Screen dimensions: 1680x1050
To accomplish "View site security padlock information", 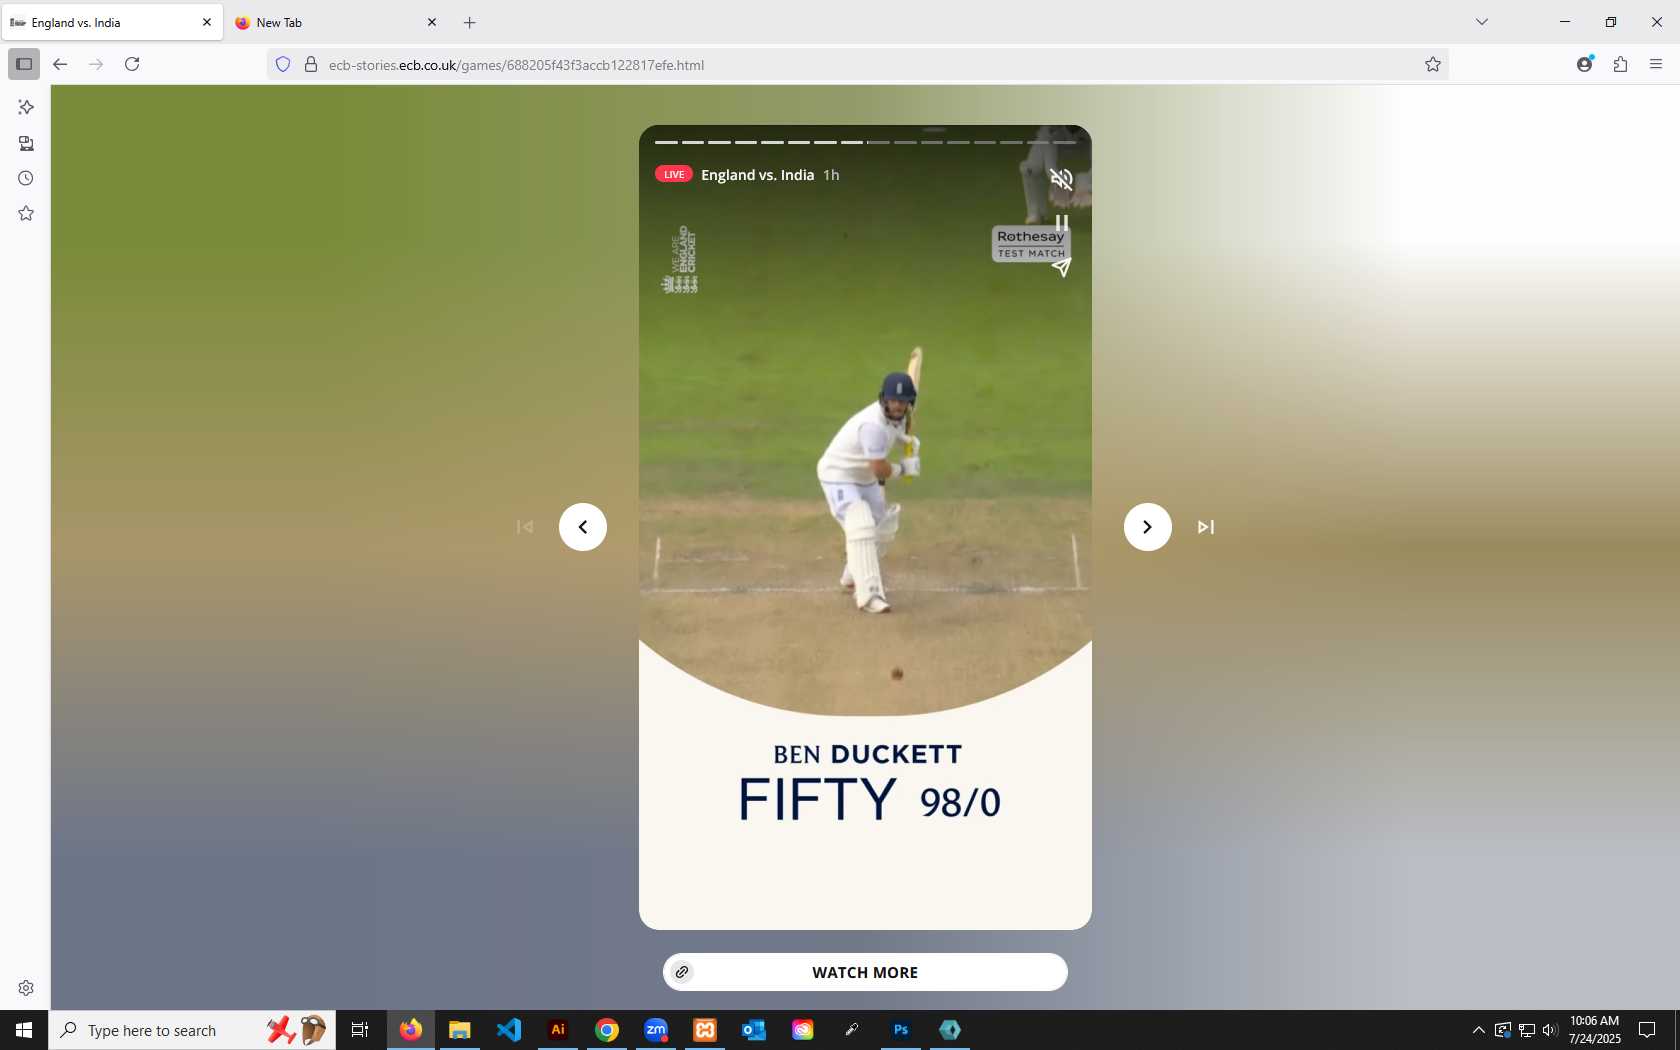I will 311,64.
